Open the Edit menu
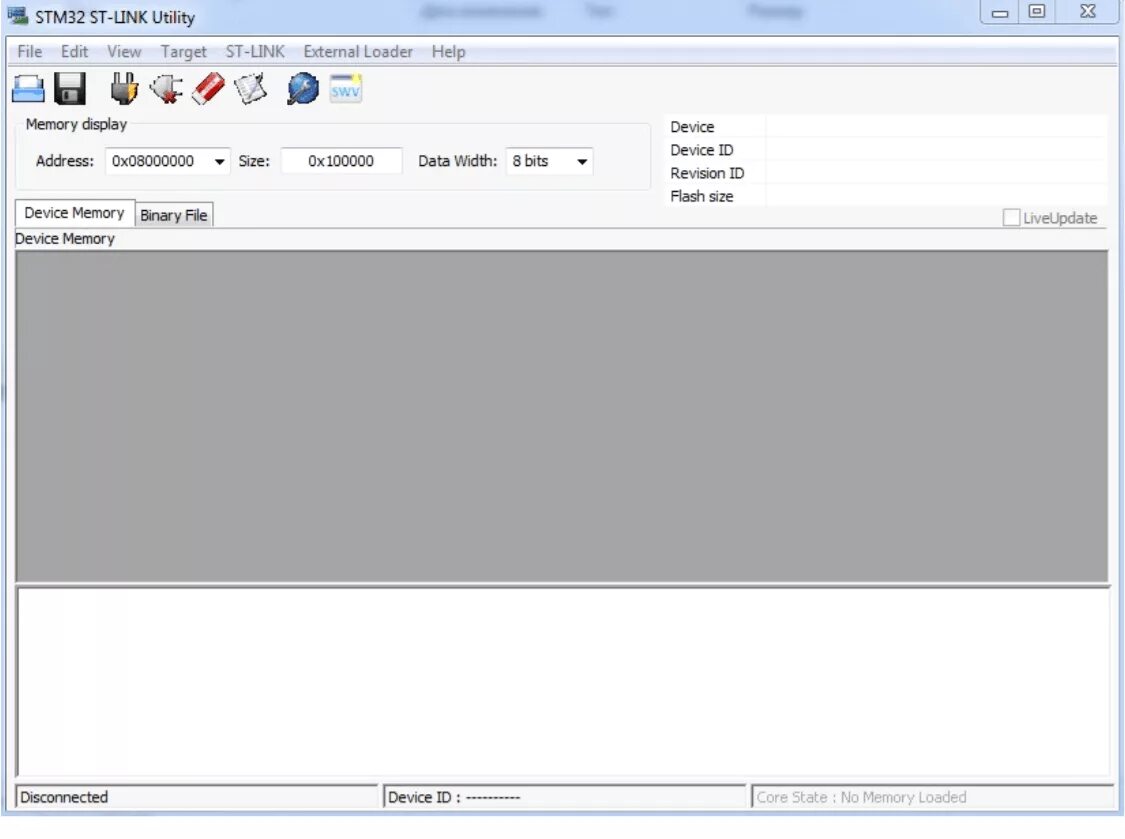 tap(74, 52)
